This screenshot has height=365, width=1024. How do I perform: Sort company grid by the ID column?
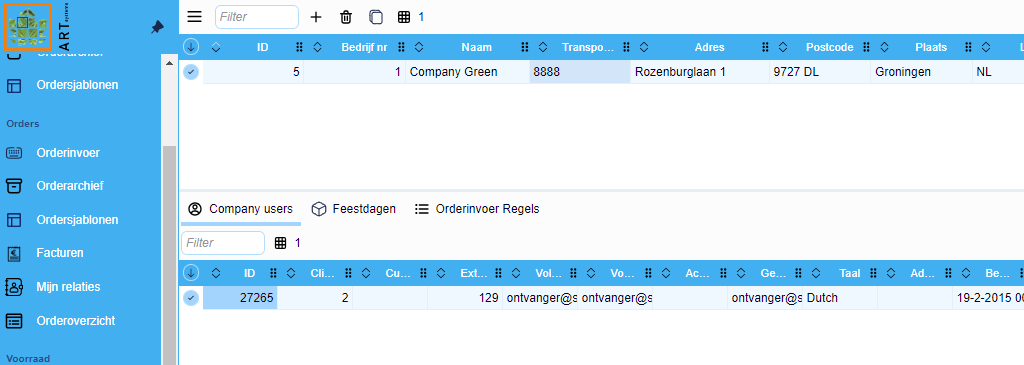[x=216, y=47]
